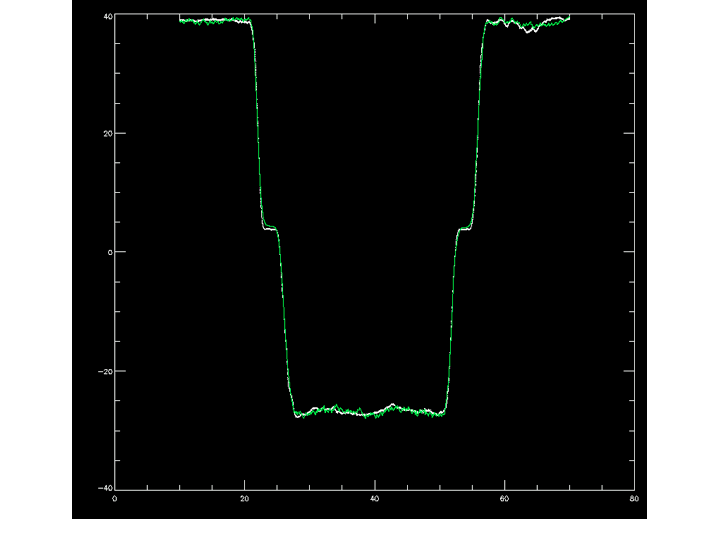Click the small bump on bottom plateau near x=43
This screenshot has height=540, width=720.
click(393, 405)
